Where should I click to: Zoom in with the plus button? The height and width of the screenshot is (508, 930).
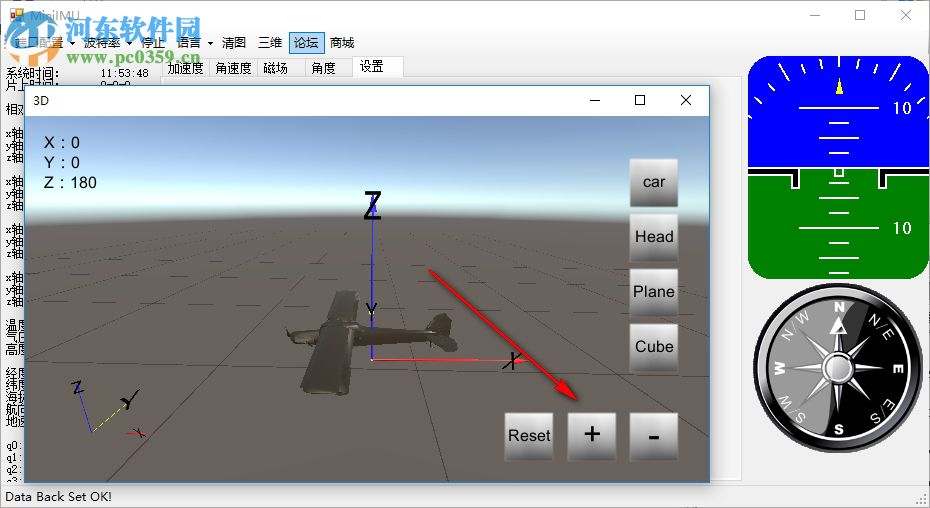(592, 436)
